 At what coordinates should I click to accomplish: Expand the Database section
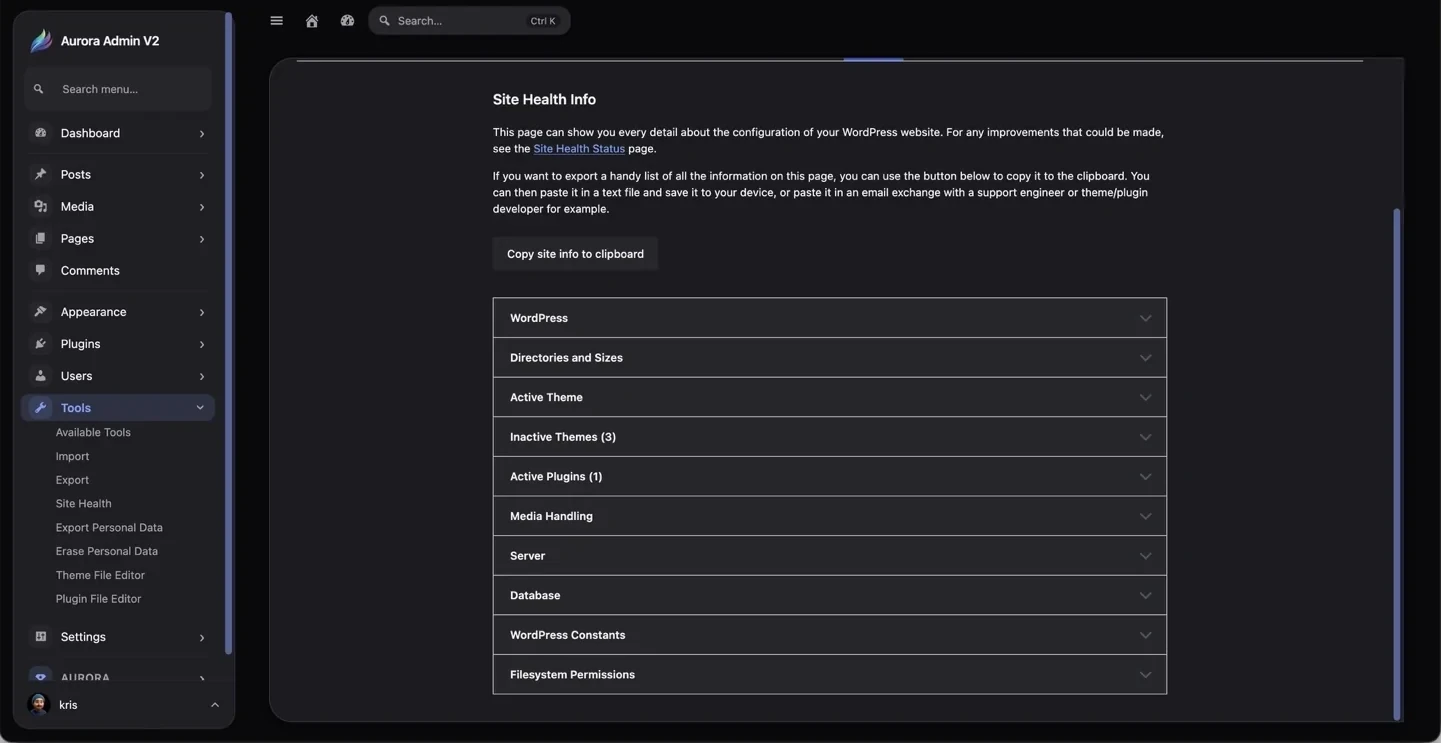[x=829, y=595]
